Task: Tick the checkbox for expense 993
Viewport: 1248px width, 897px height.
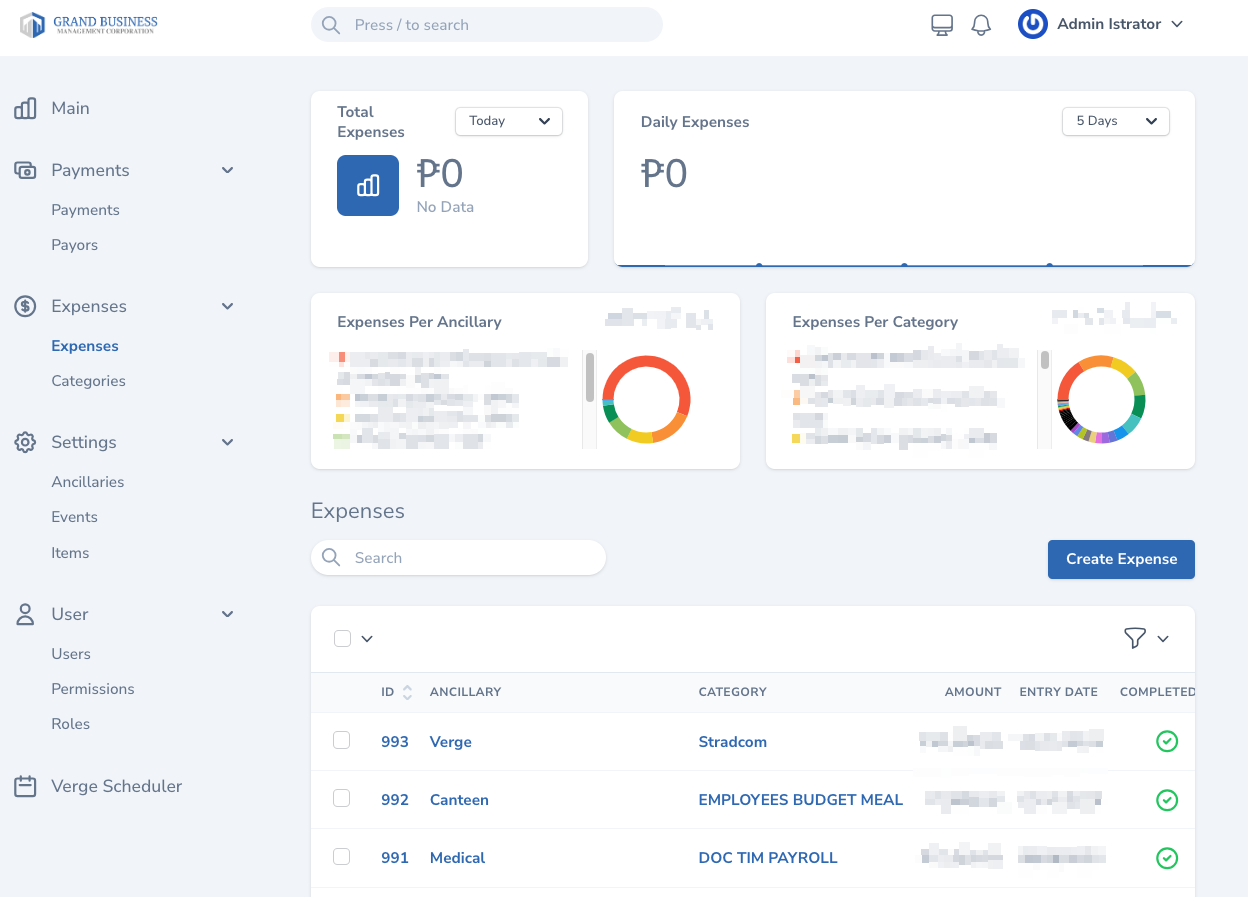Action: click(342, 740)
